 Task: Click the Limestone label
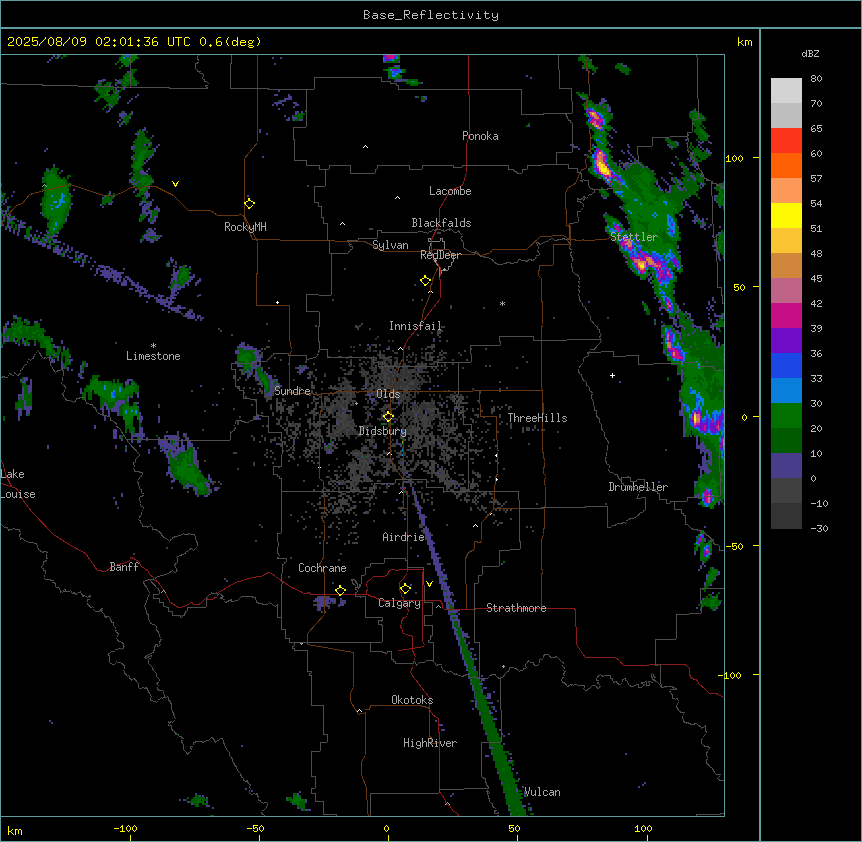153,356
